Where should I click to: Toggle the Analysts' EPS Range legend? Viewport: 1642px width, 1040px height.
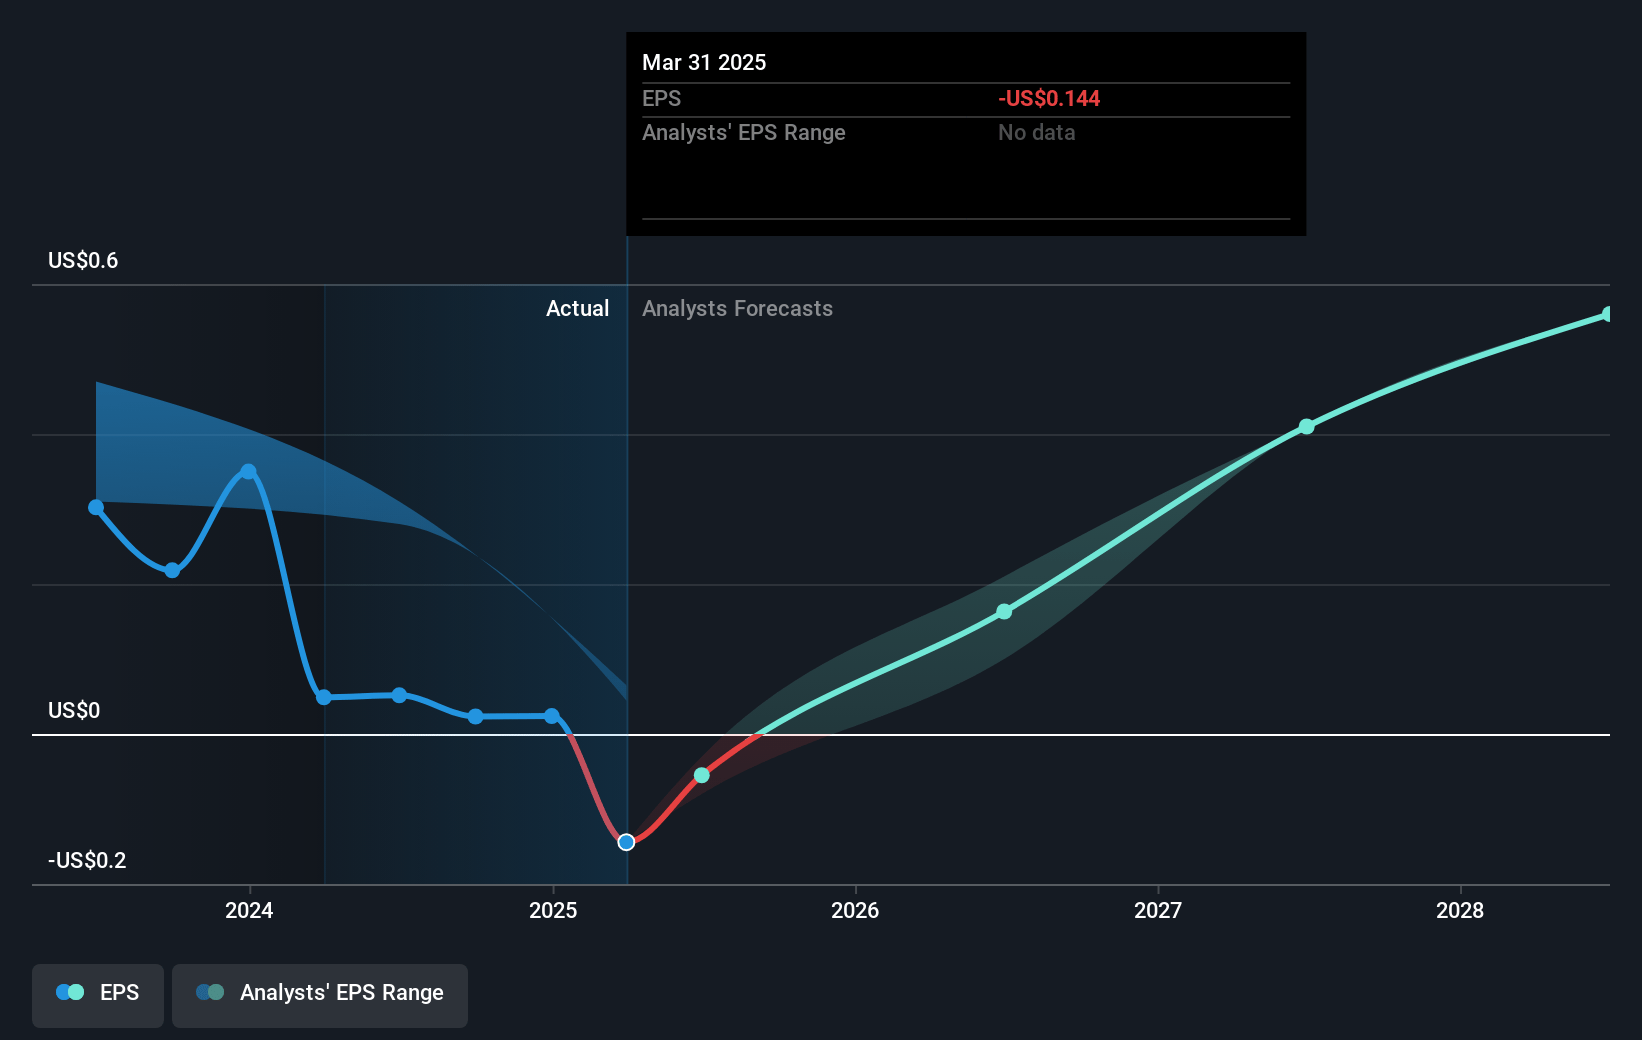click(x=320, y=995)
